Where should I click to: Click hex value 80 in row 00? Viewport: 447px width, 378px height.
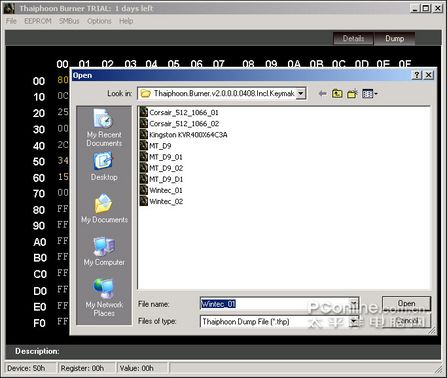[x=63, y=80]
